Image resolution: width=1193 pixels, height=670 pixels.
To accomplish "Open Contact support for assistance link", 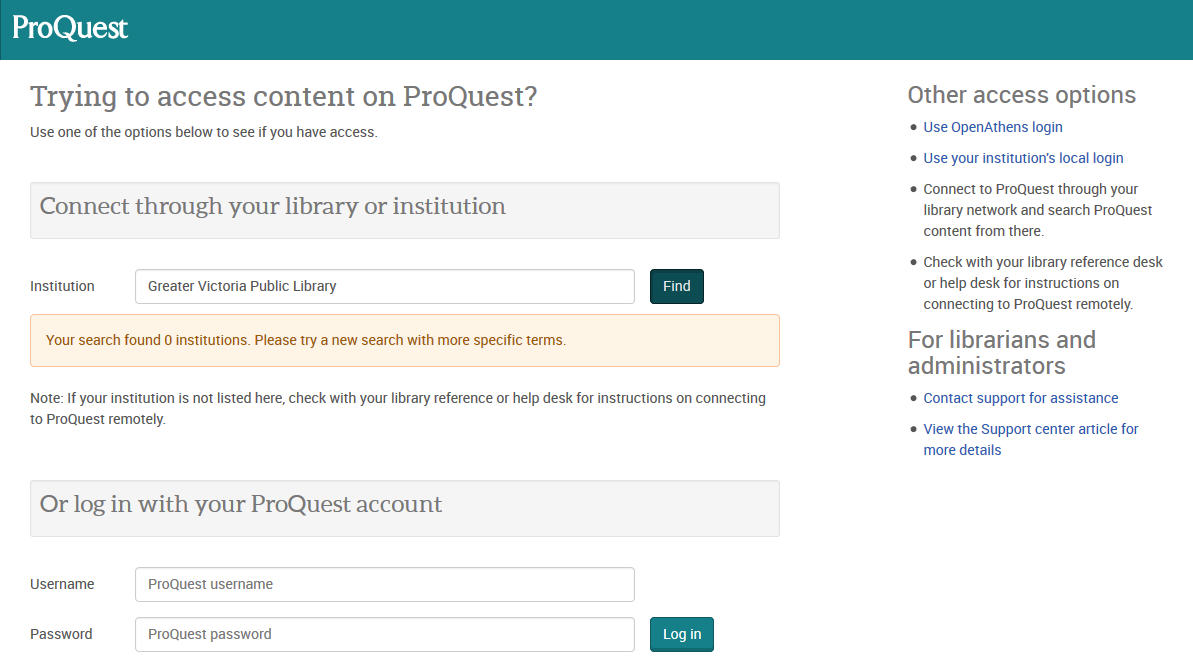I will [1020, 398].
